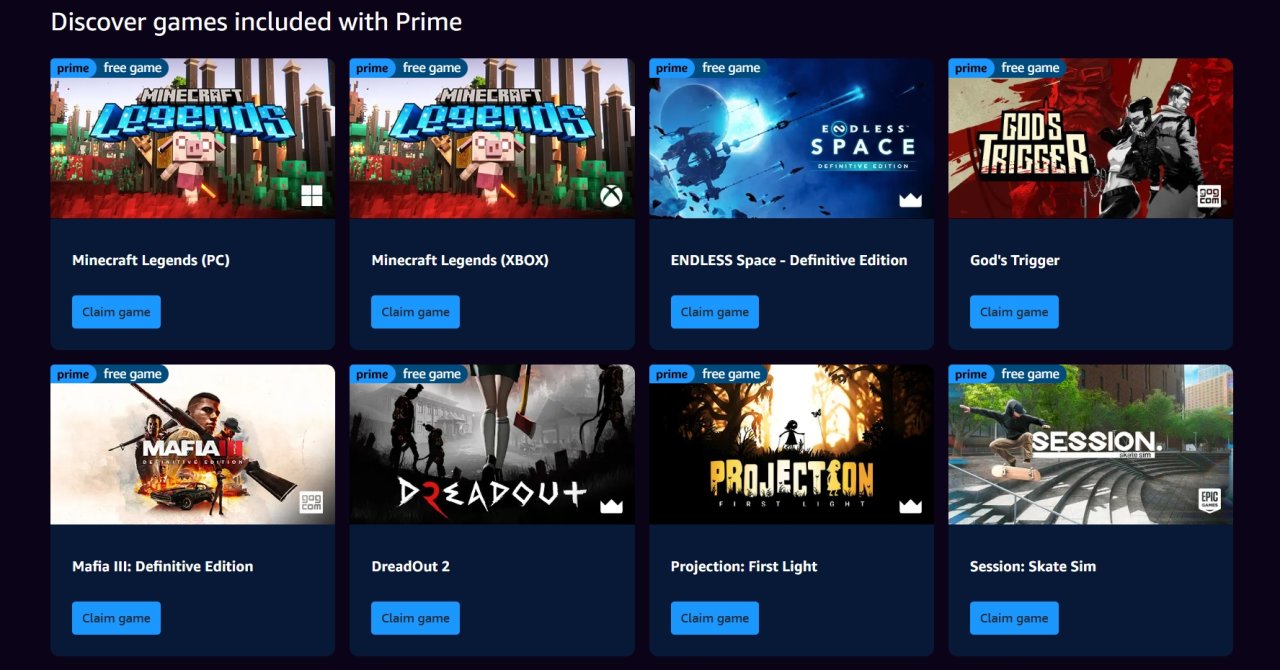Viewport: 1280px width, 670px height.
Task: Claim ENDLESS Space - Definitive Edition
Action: [715, 312]
